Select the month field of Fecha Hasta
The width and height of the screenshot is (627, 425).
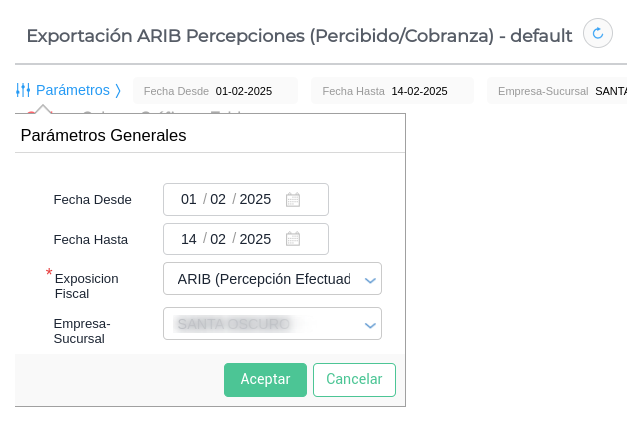pyautogui.click(x=218, y=239)
